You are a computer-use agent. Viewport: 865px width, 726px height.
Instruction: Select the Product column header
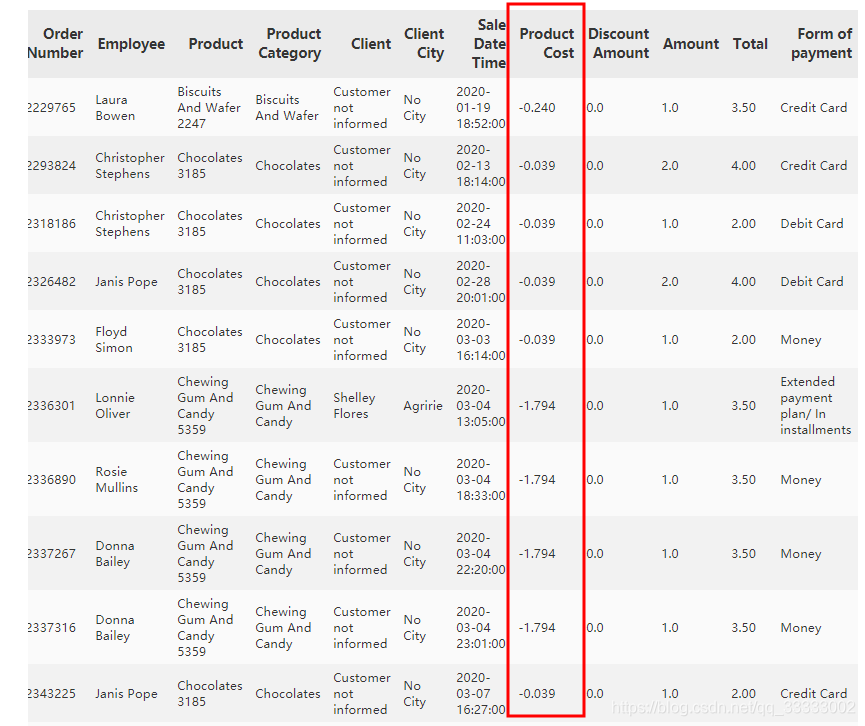[x=216, y=44]
